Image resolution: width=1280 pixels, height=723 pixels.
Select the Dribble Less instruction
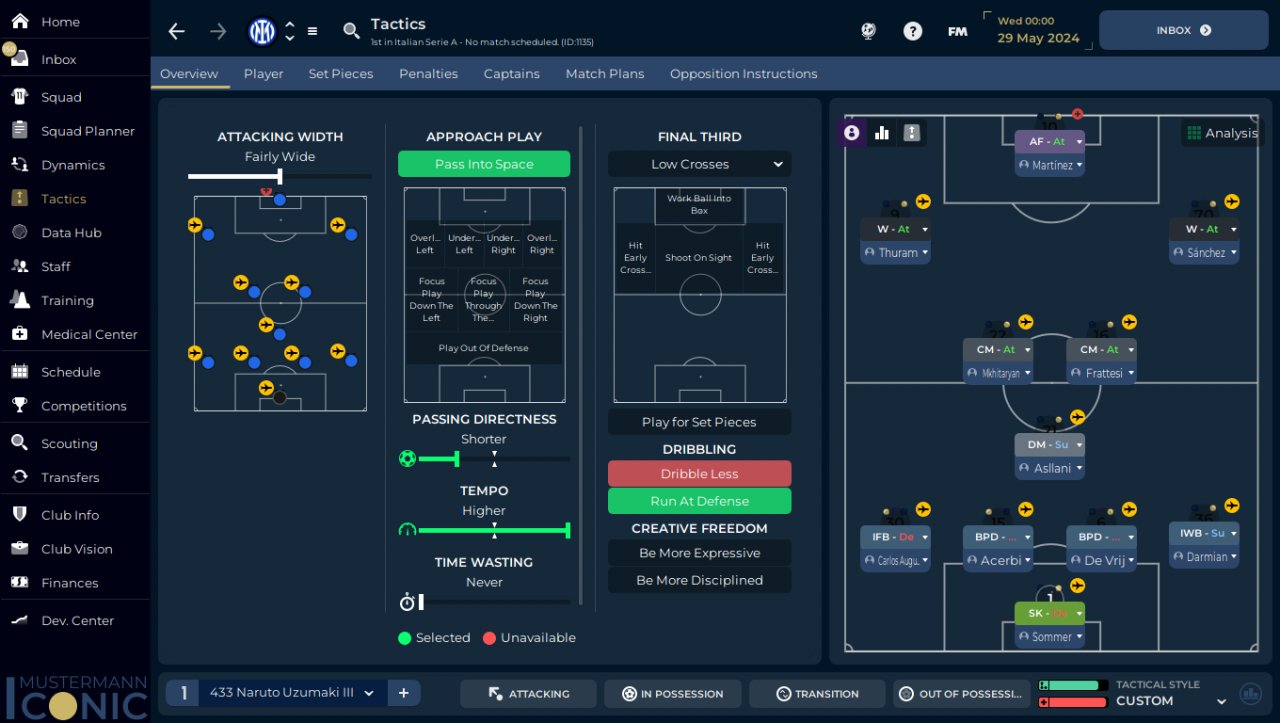[699, 474]
